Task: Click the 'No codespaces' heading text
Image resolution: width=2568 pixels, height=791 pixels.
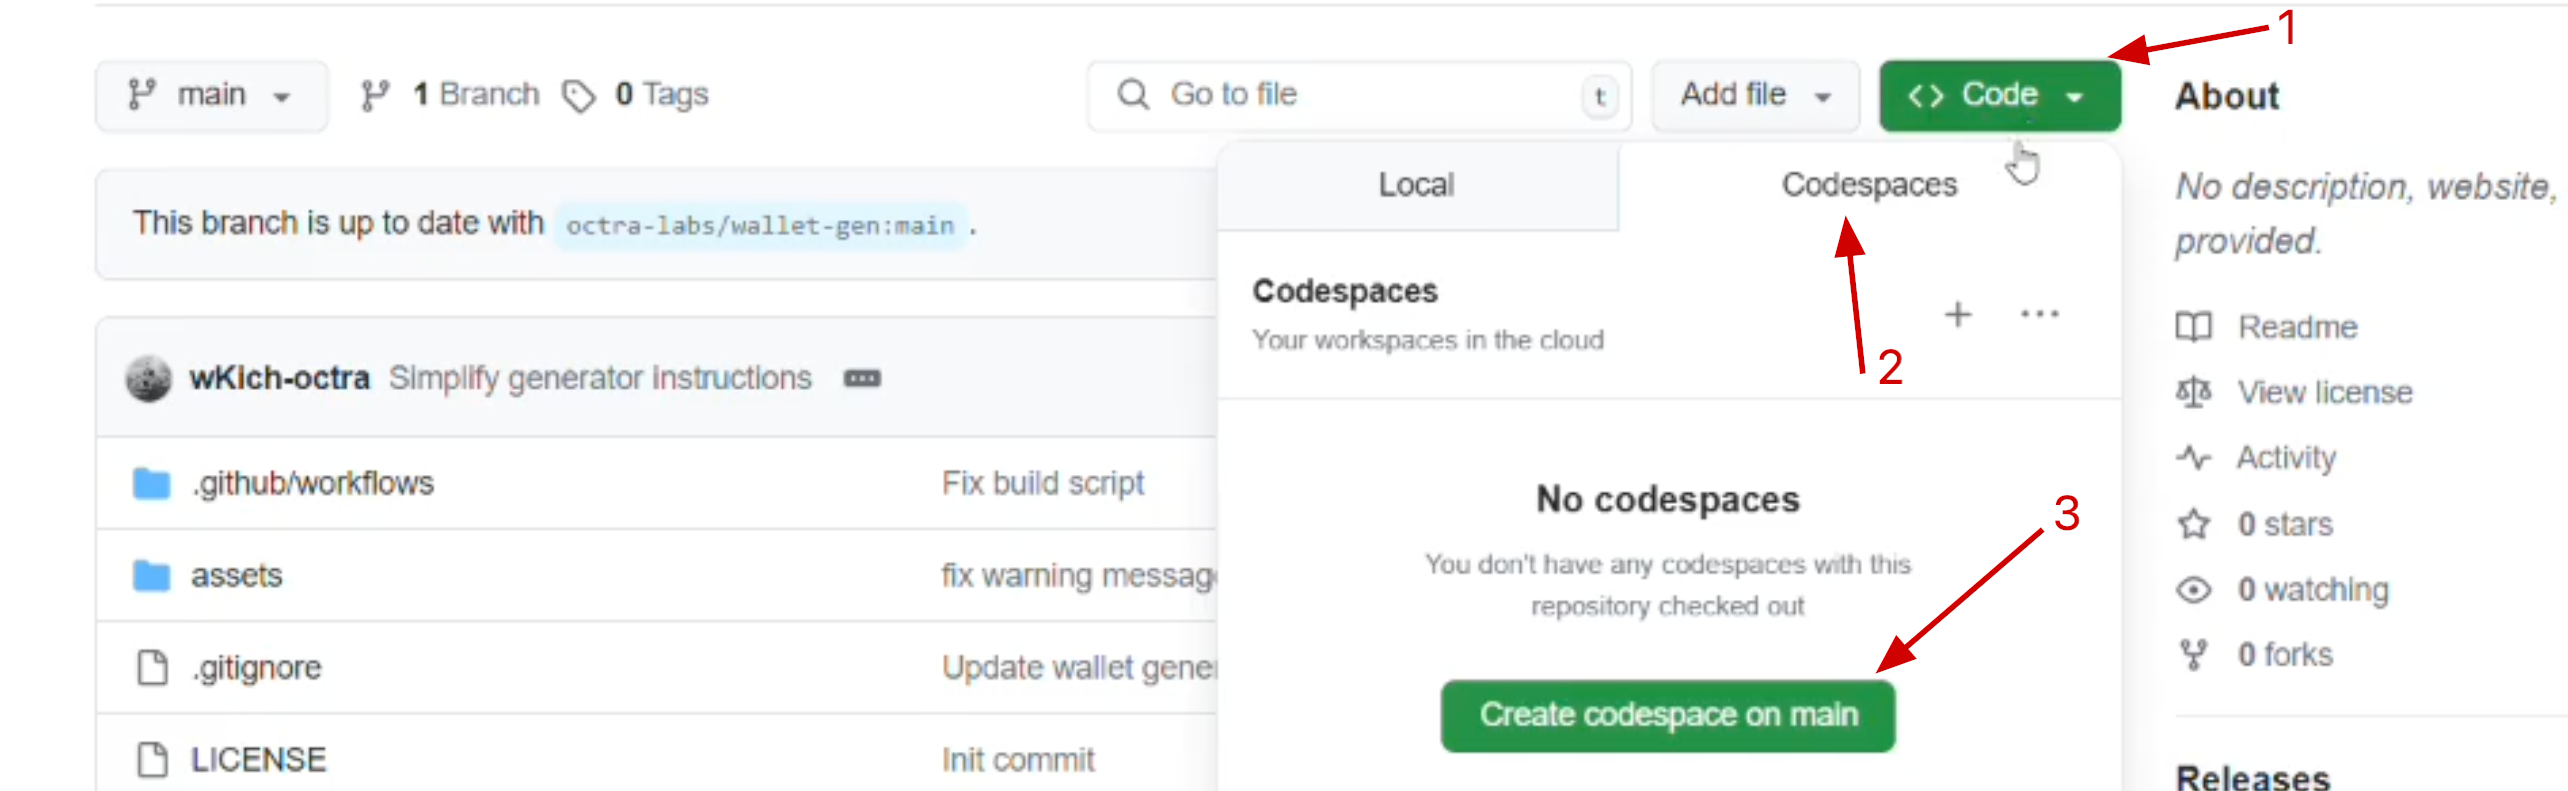Action: pyautogui.click(x=1668, y=500)
